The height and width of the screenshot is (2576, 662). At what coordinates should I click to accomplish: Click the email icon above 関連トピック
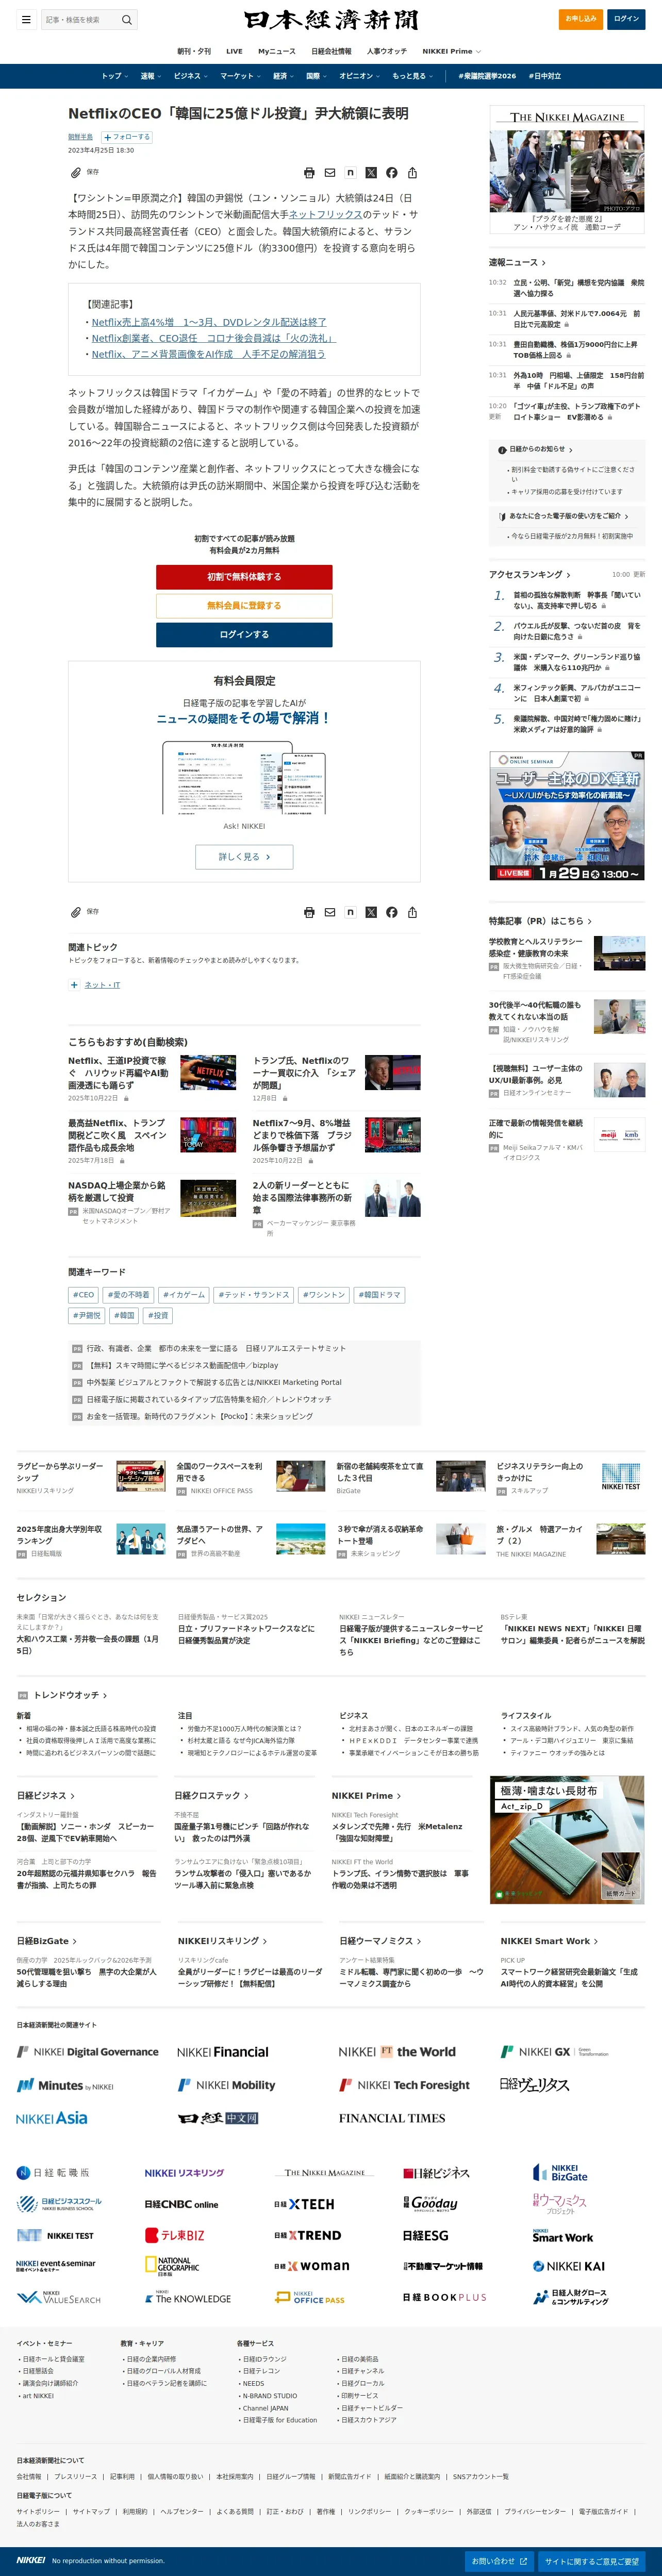click(x=330, y=912)
